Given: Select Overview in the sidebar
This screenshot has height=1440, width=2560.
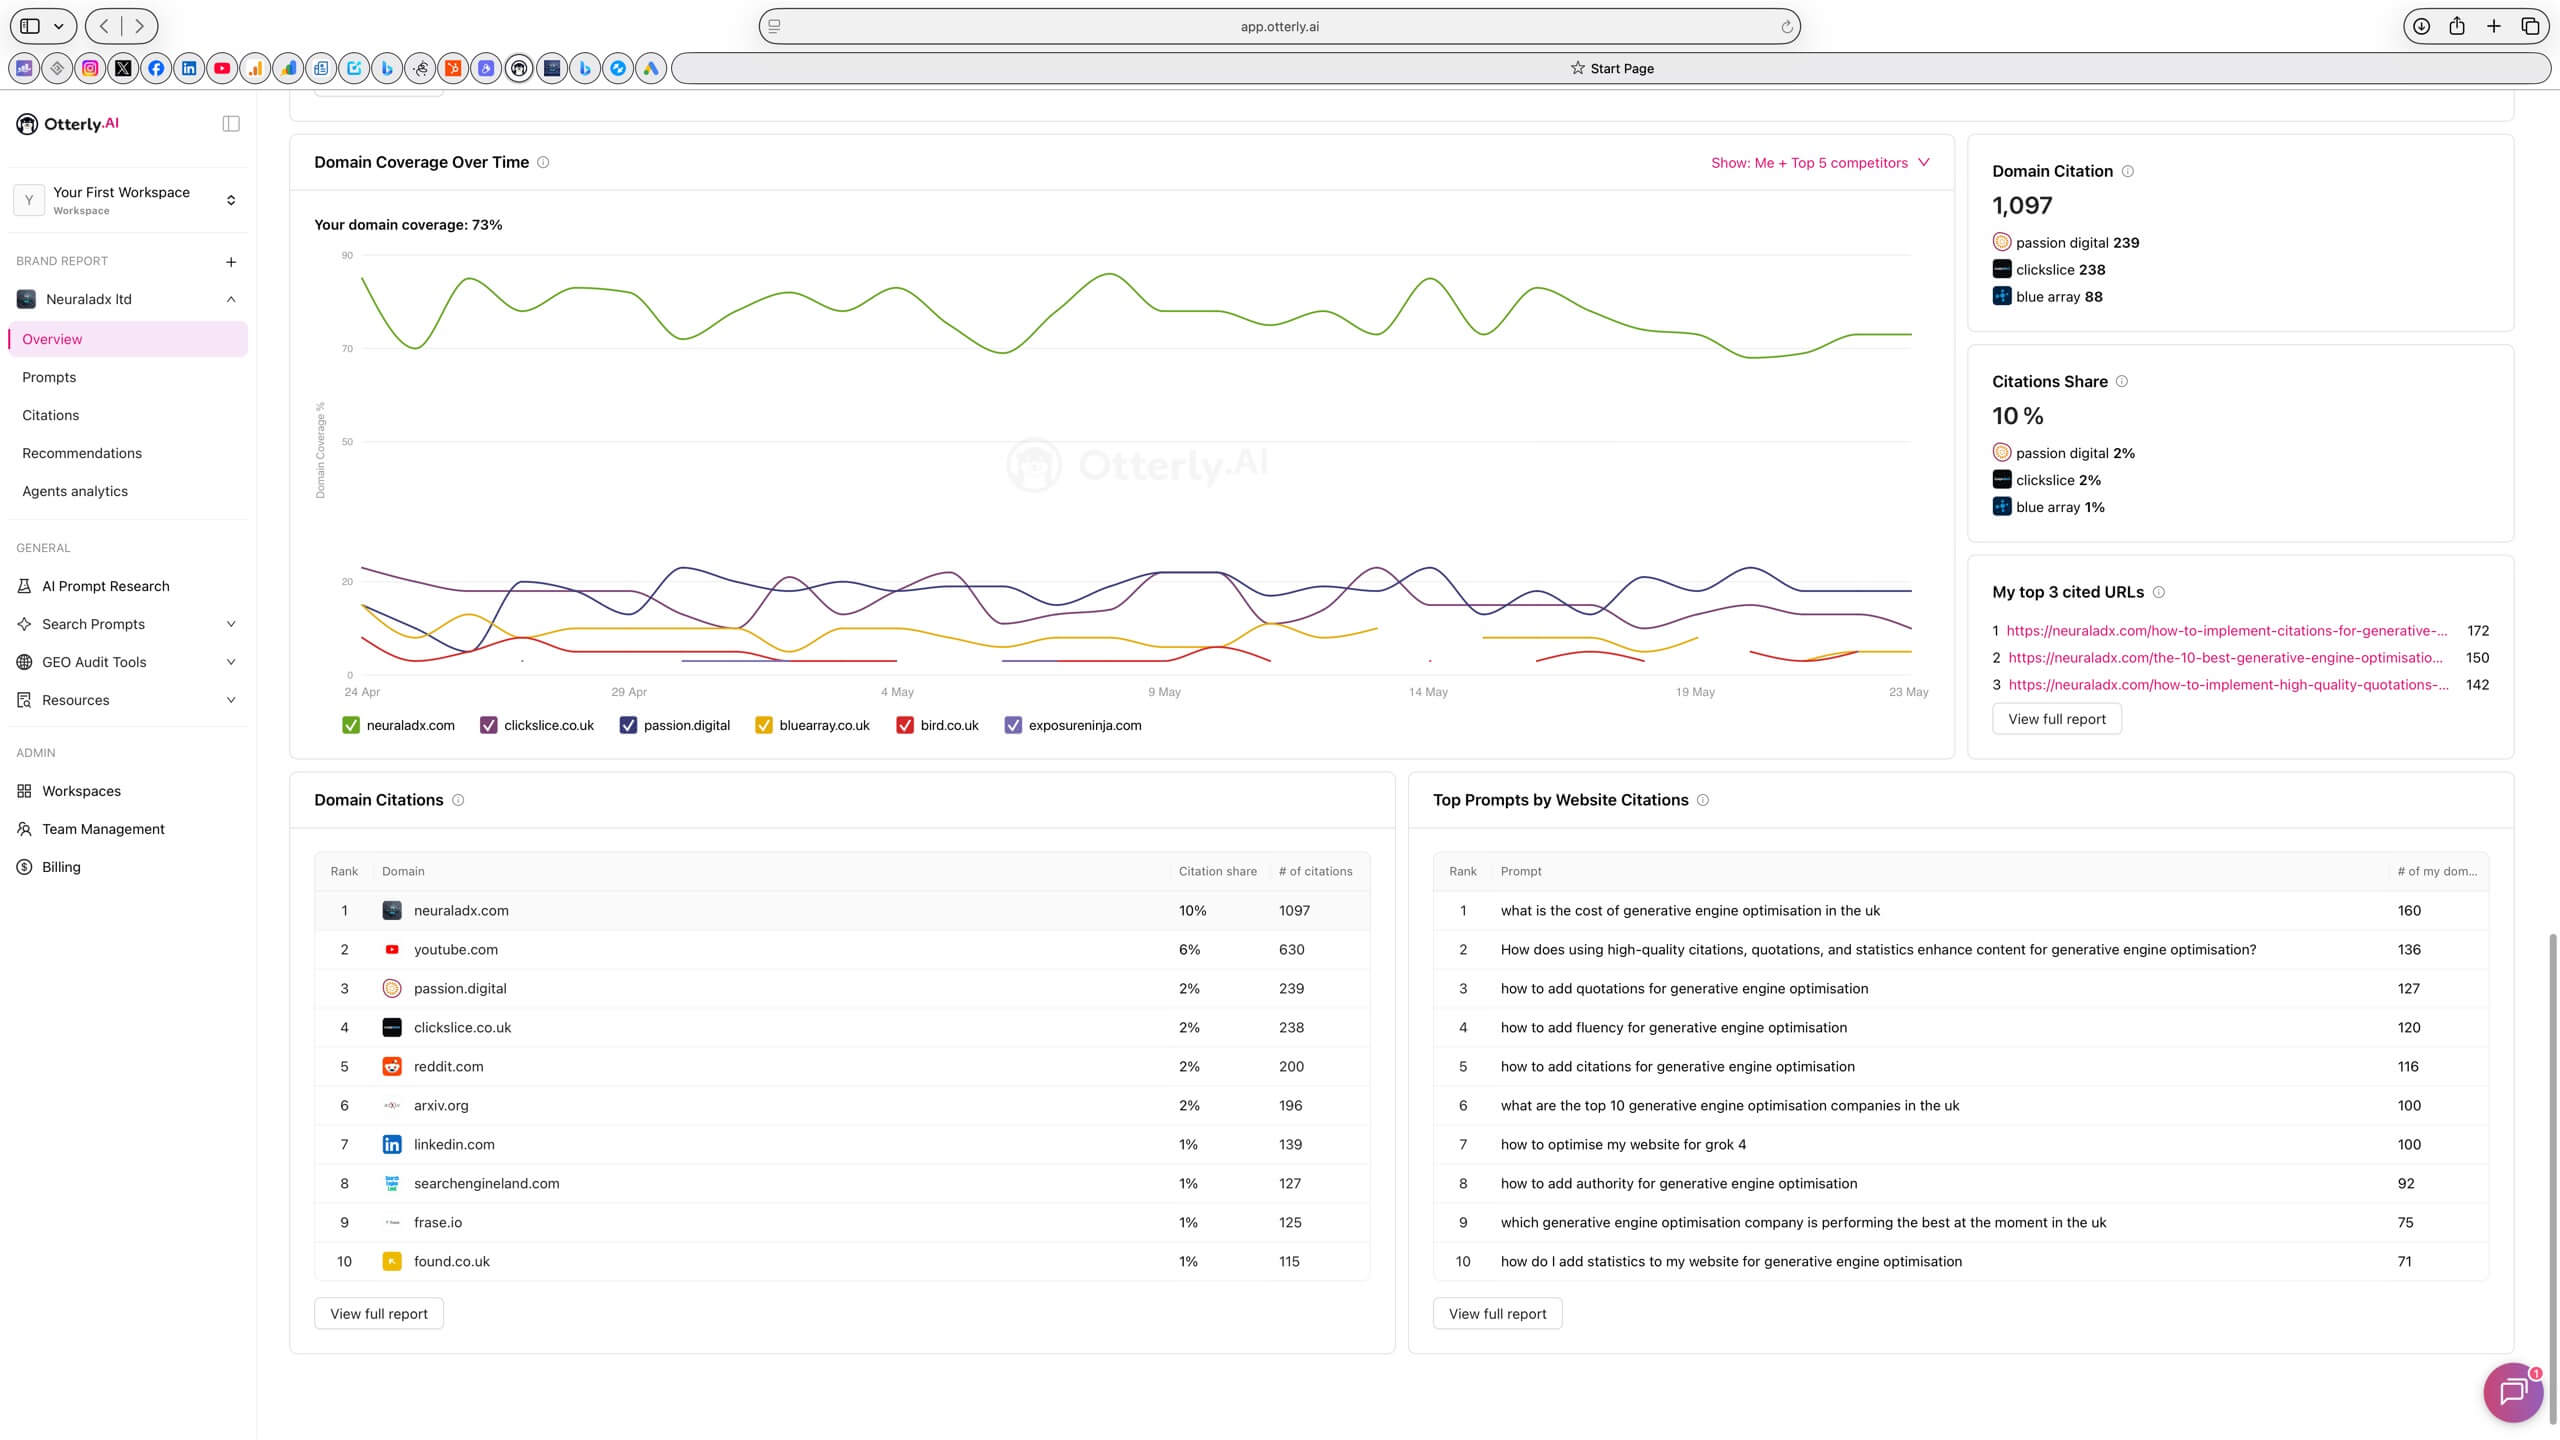Looking at the screenshot, I should pos(128,339).
